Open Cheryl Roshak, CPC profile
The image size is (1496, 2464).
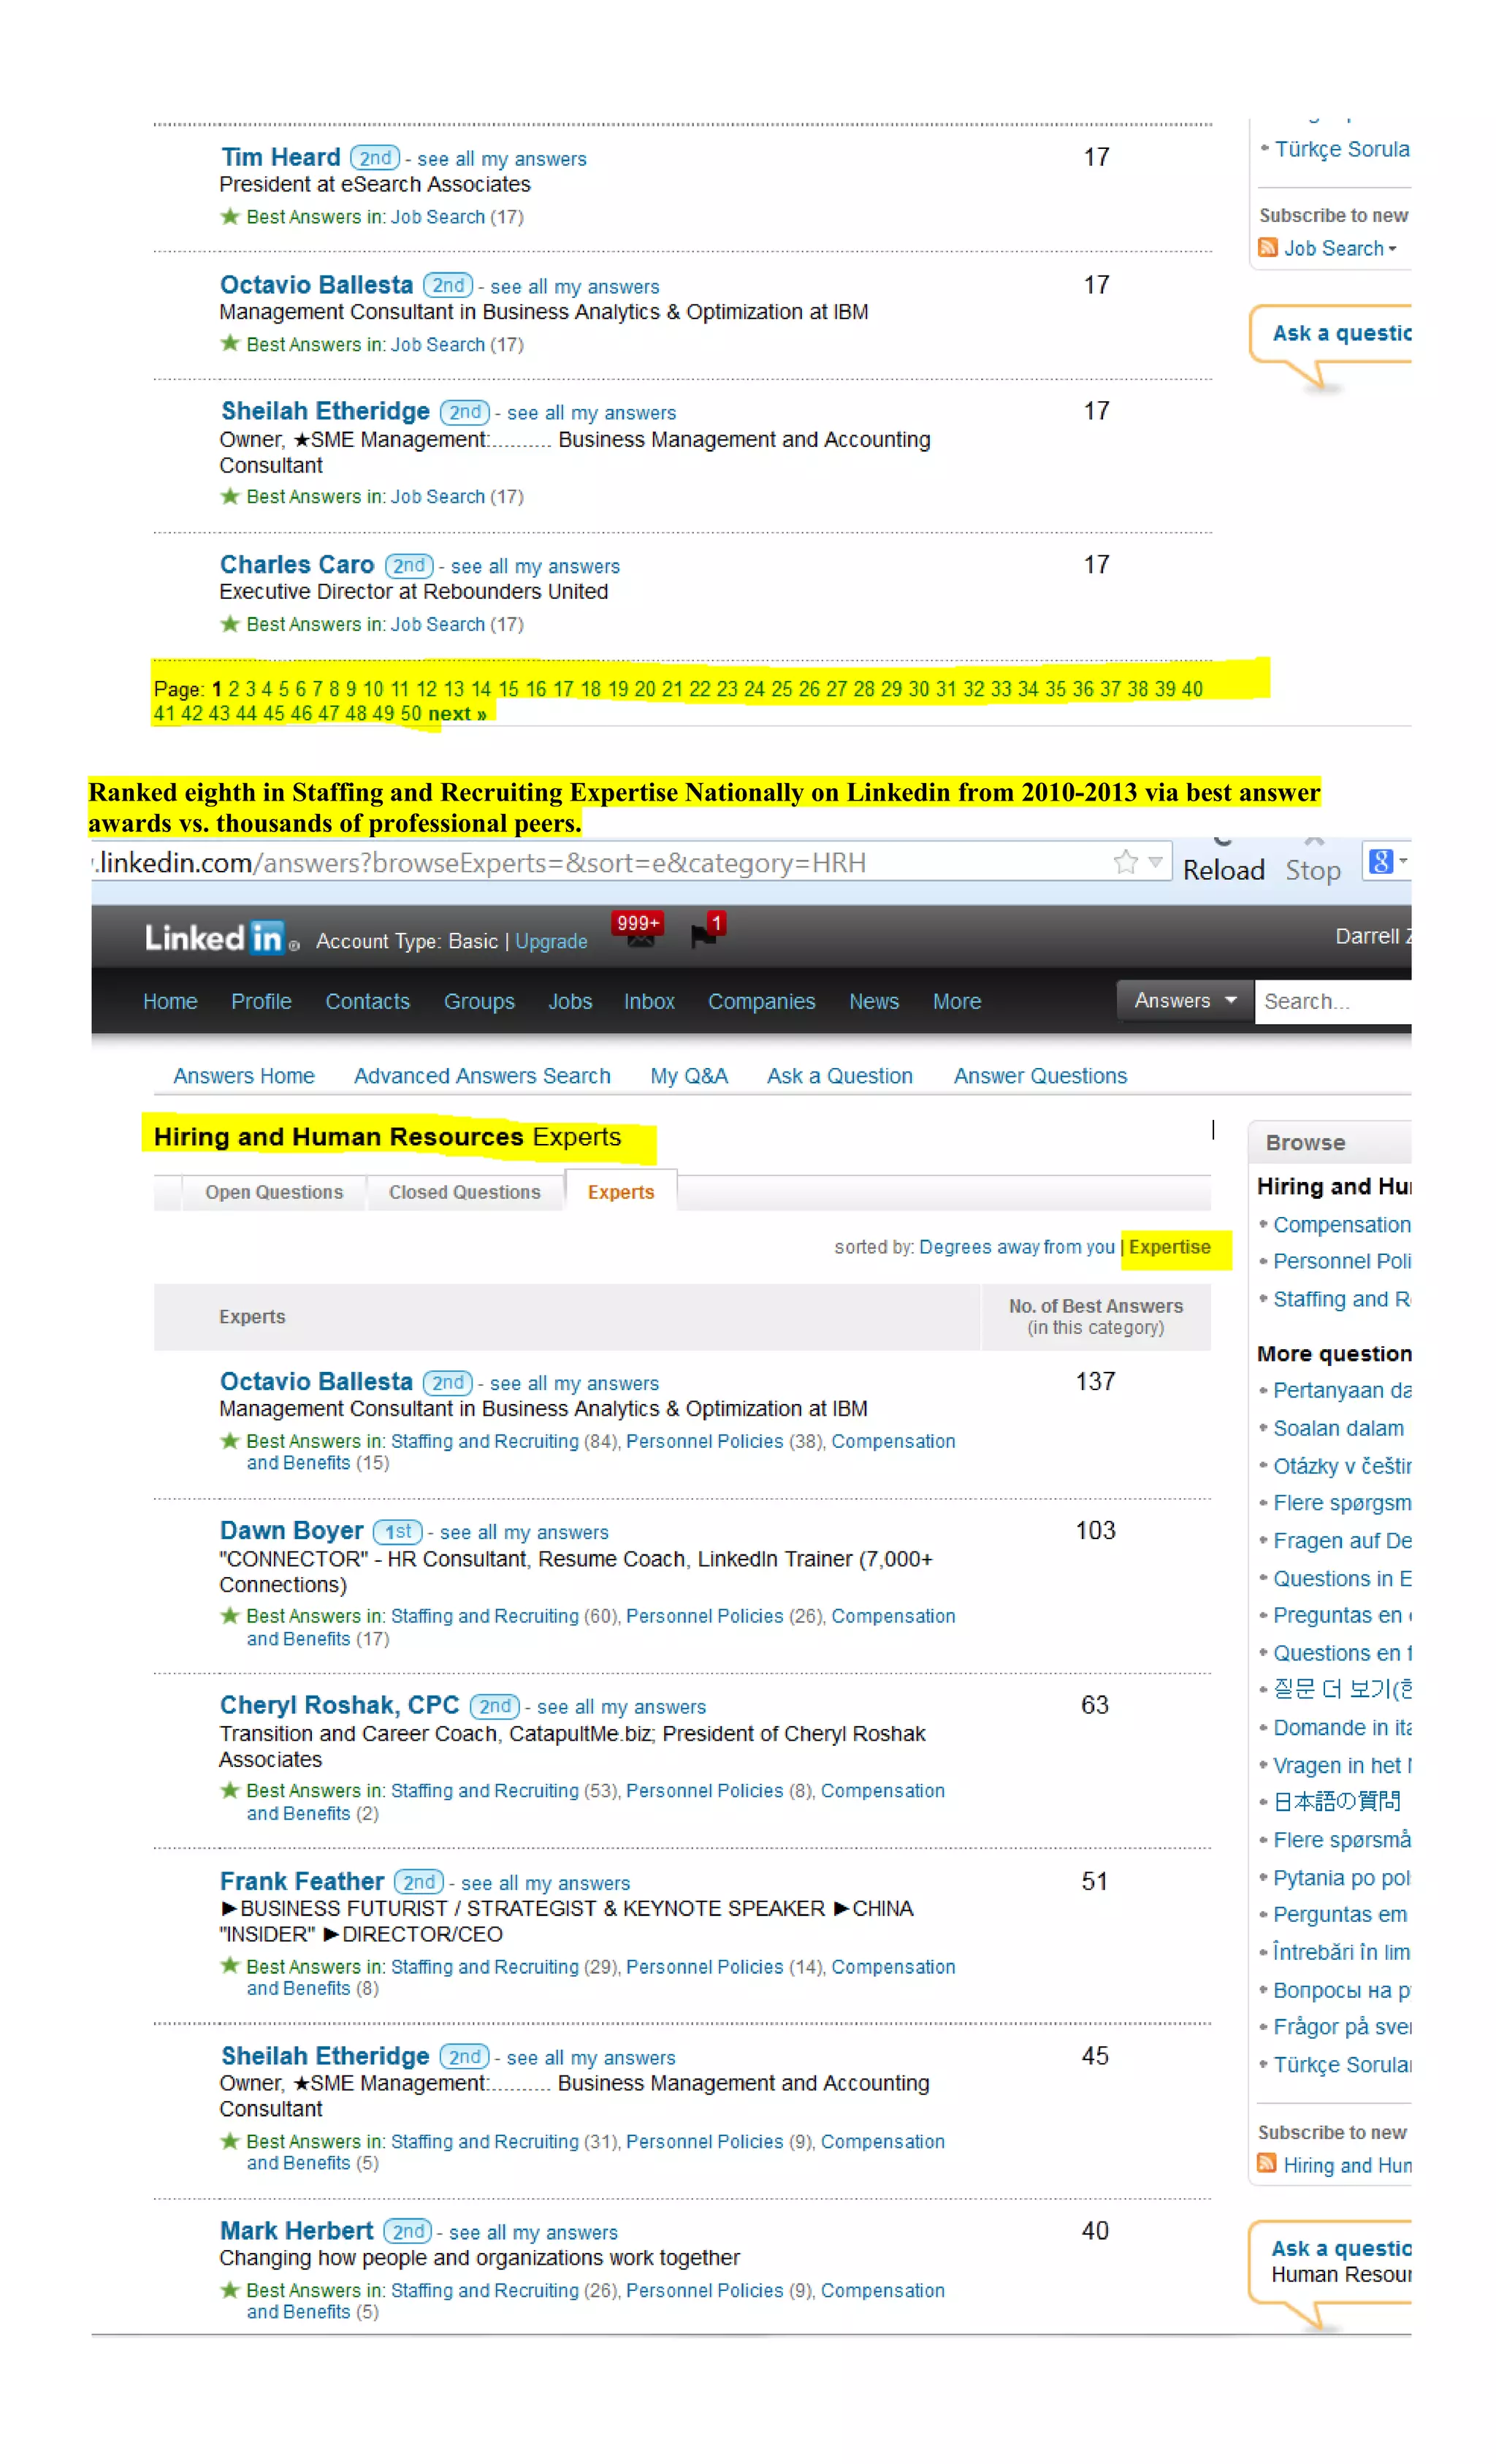(339, 1705)
